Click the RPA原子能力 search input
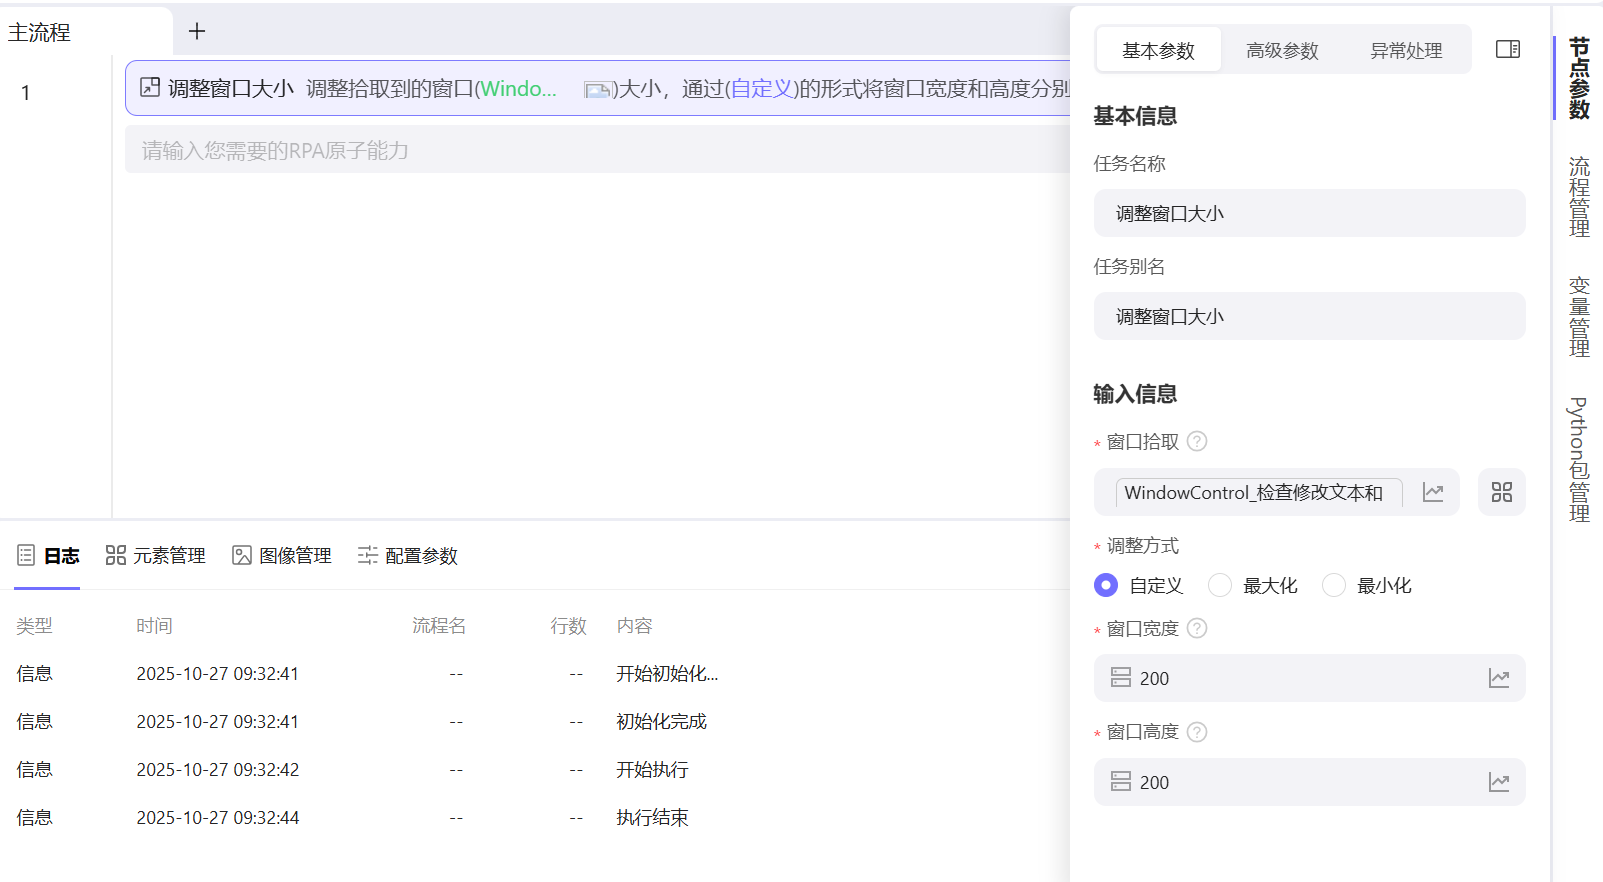The image size is (1603, 882). [x=598, y=149]
